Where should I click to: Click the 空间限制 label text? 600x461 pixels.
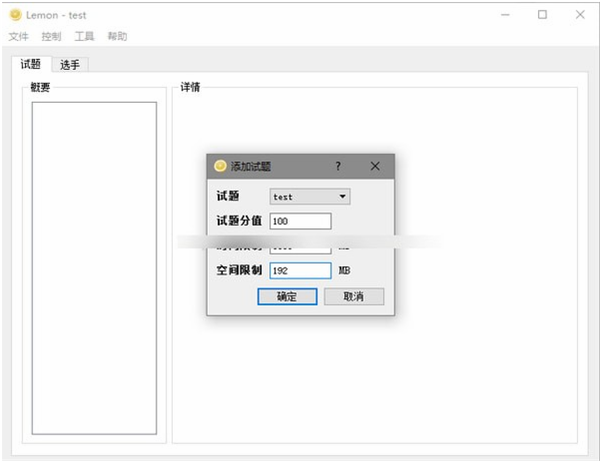pos(239,270)
